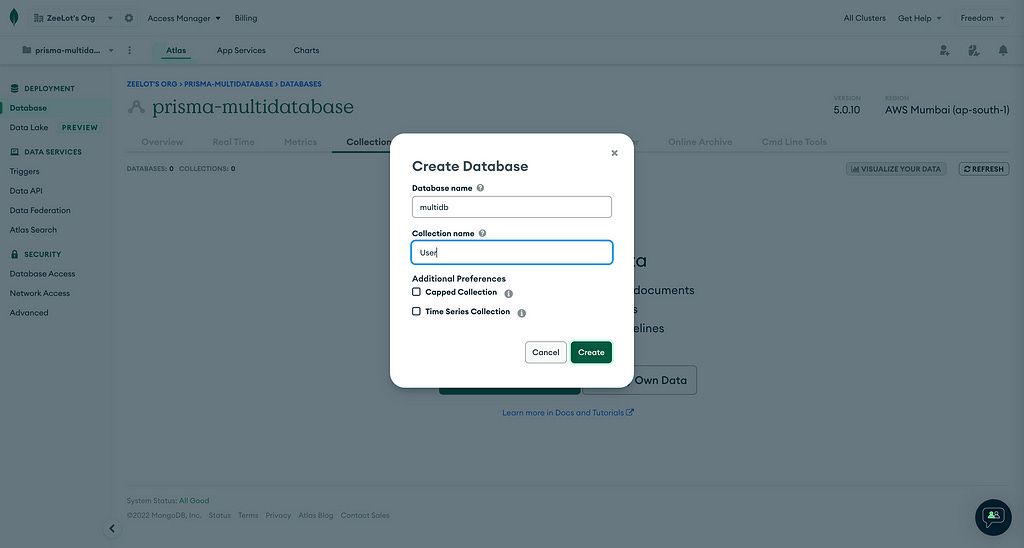
Task: Open the Overview tab
Action: [x=162, y=142]
